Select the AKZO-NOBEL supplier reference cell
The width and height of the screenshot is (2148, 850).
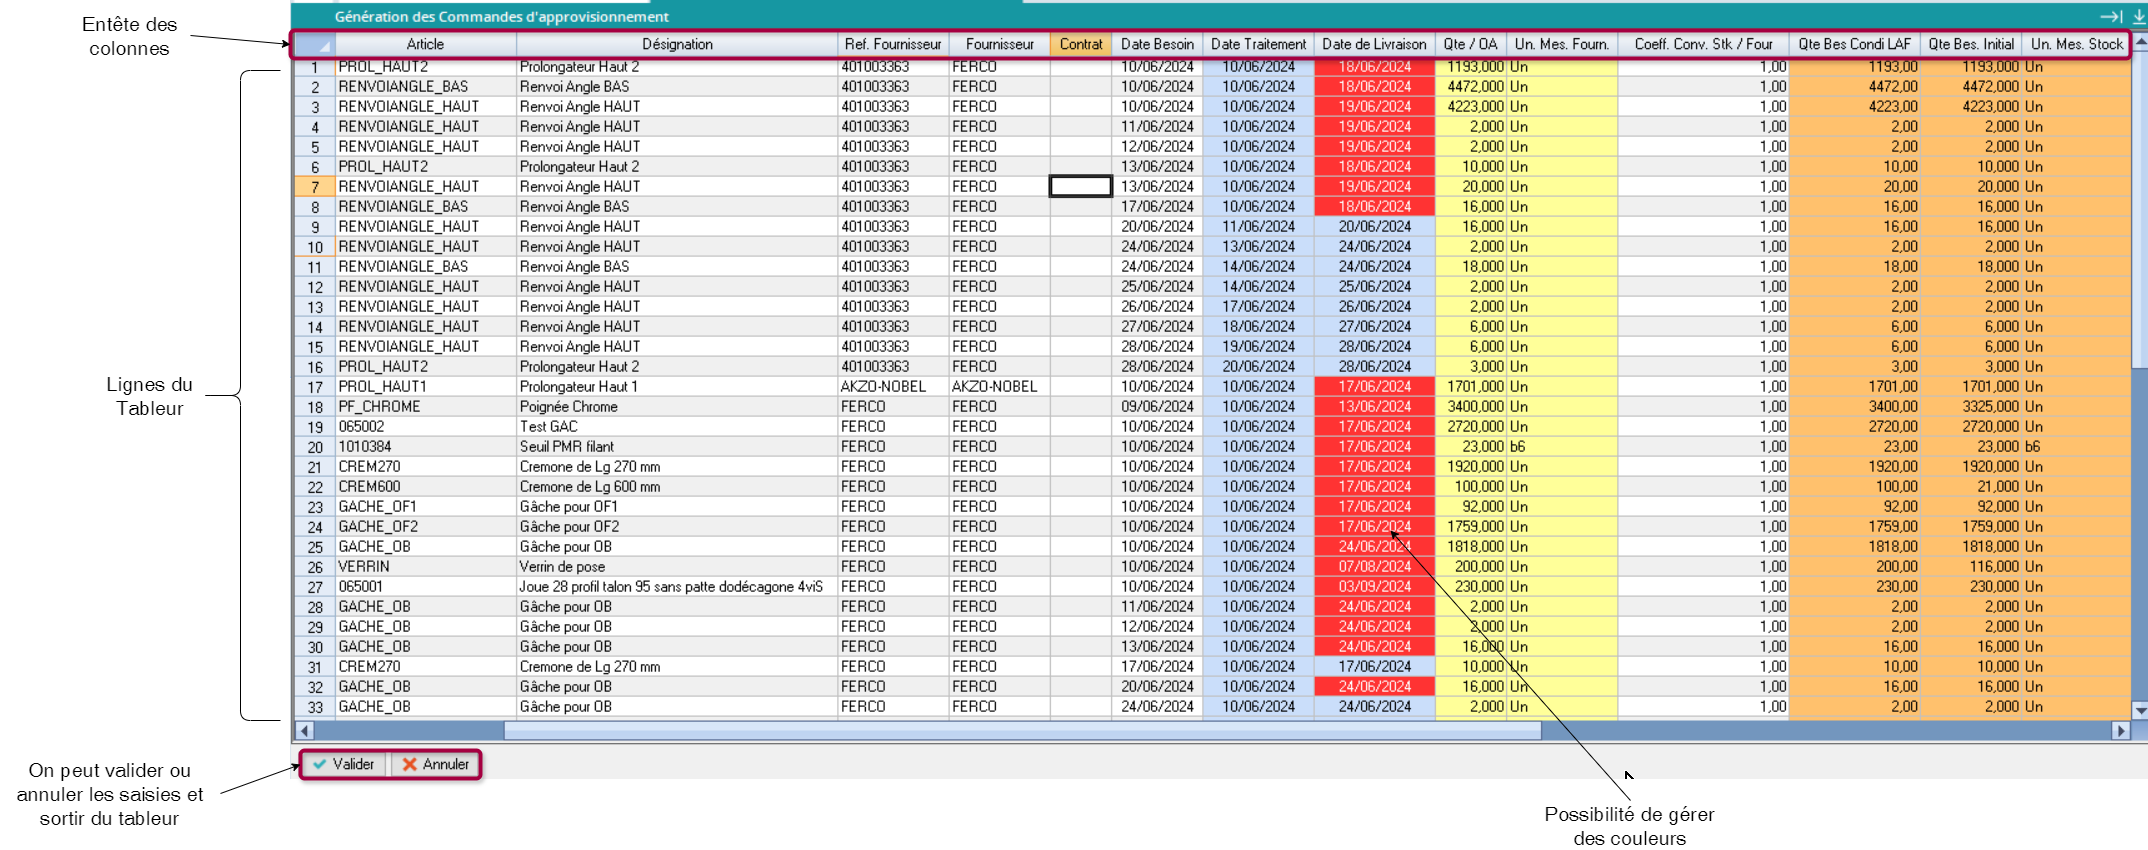(883, 387)
